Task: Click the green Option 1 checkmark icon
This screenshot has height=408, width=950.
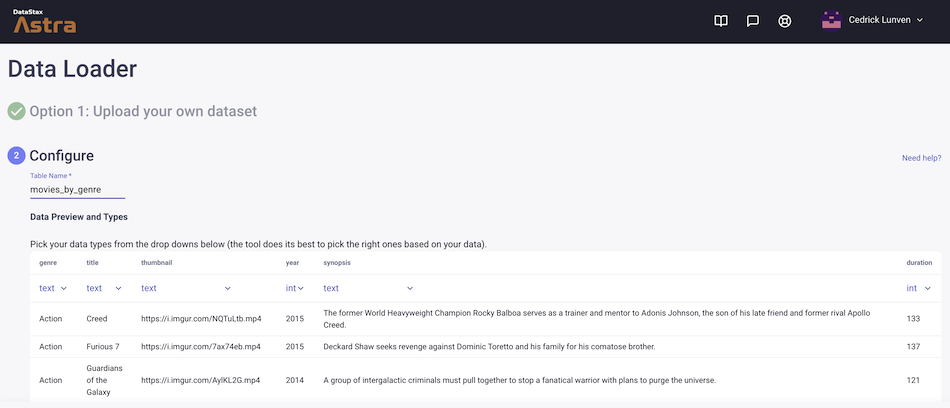Action: pos(17,111)
